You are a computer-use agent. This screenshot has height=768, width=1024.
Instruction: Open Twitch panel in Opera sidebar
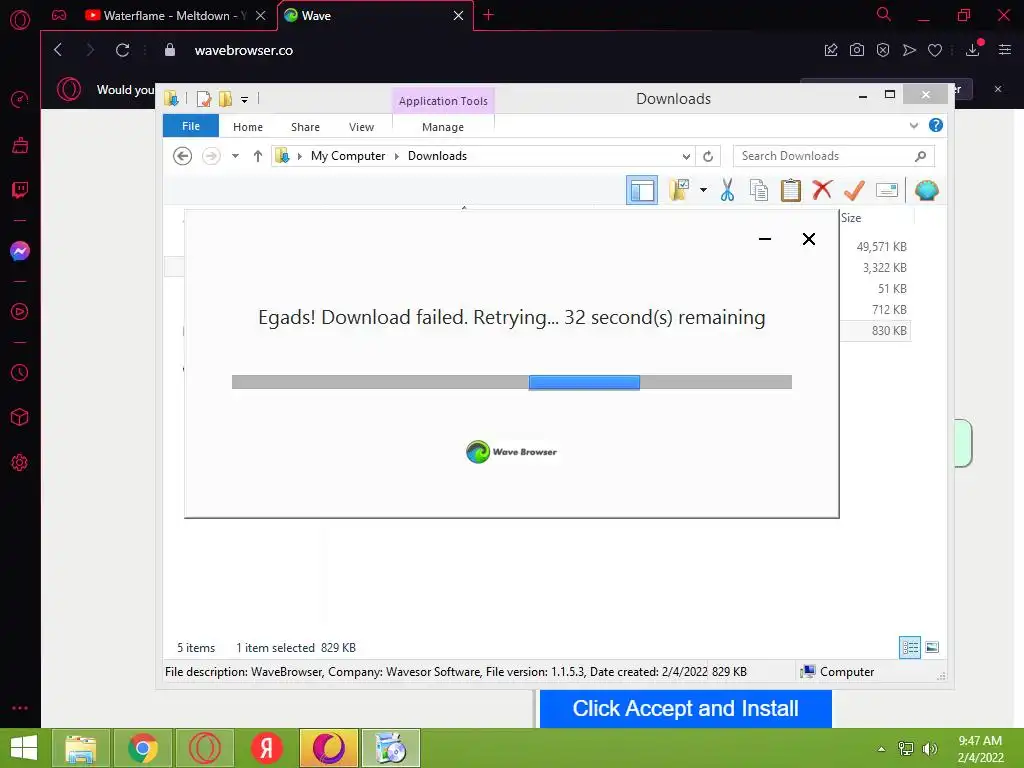pyautogui.click(x=20, y=190)
